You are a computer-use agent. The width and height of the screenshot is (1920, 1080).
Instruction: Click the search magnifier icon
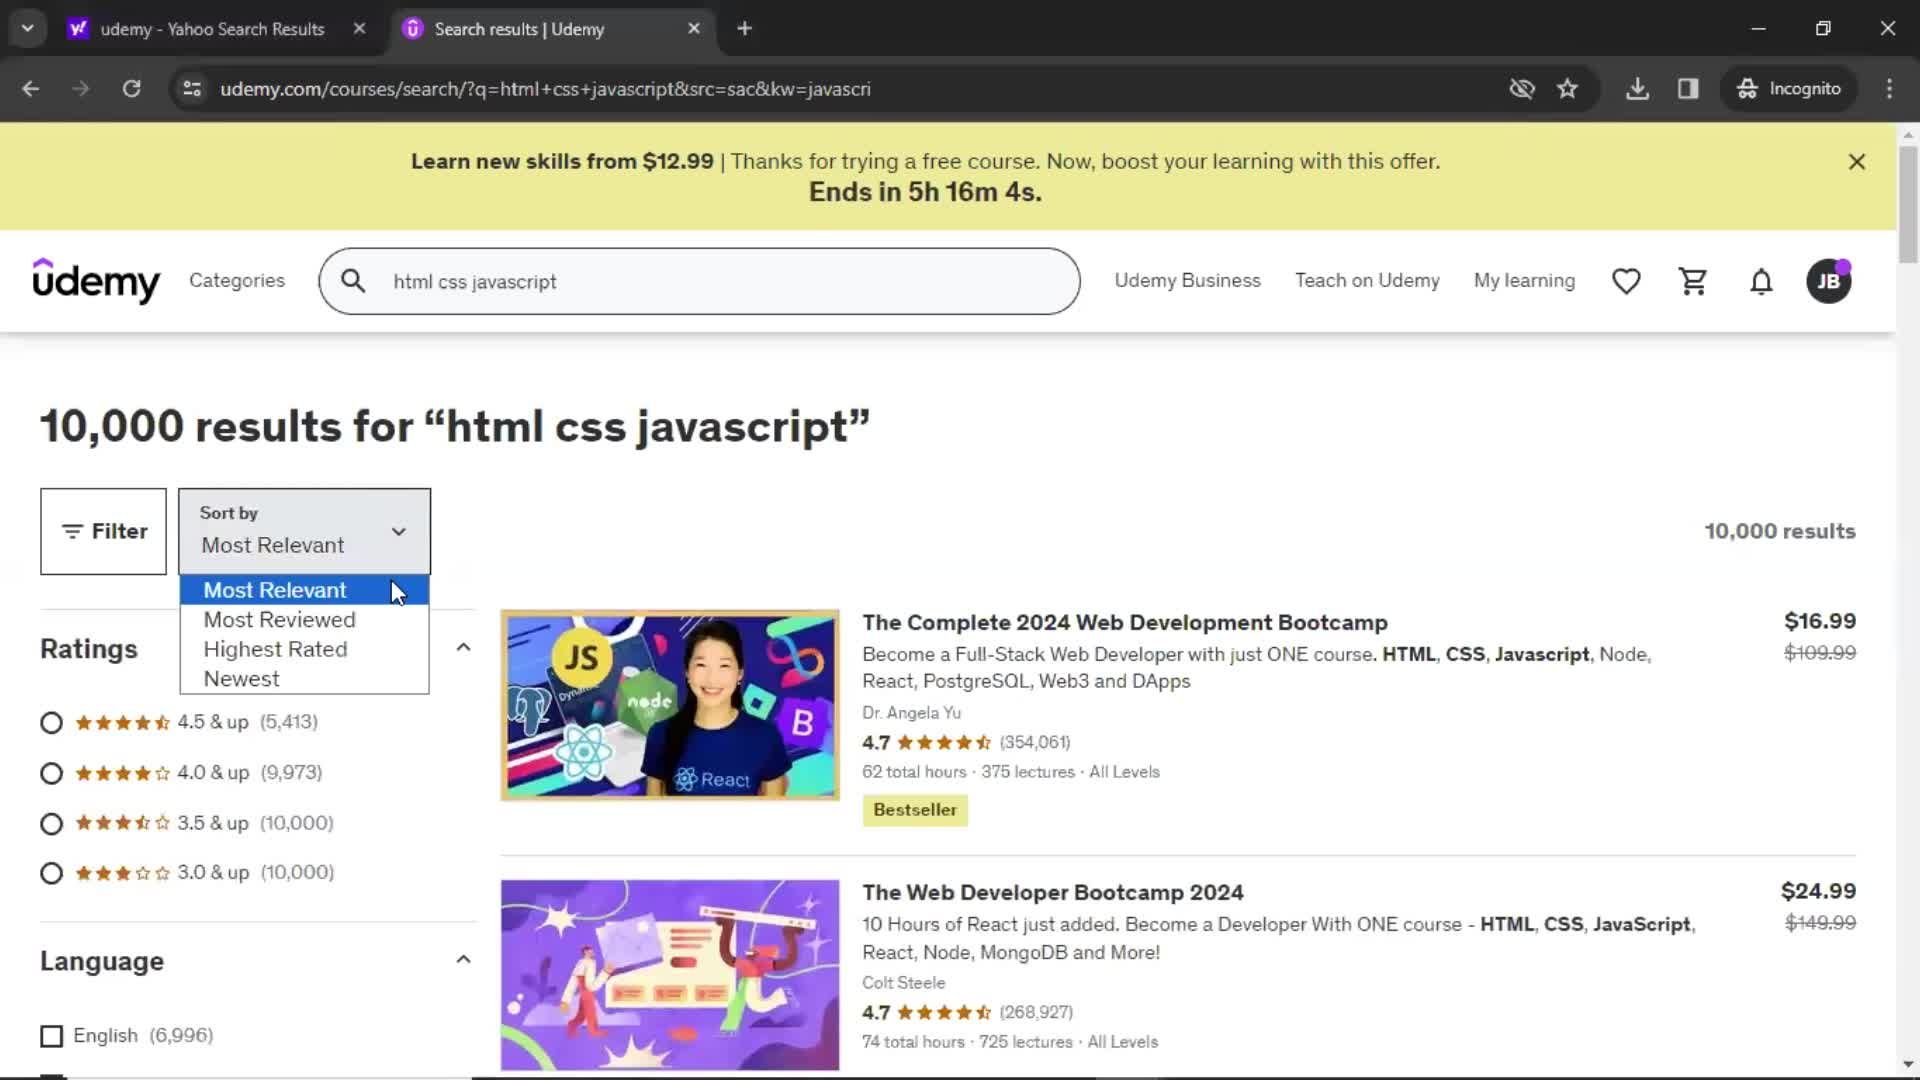click(353, 281)
